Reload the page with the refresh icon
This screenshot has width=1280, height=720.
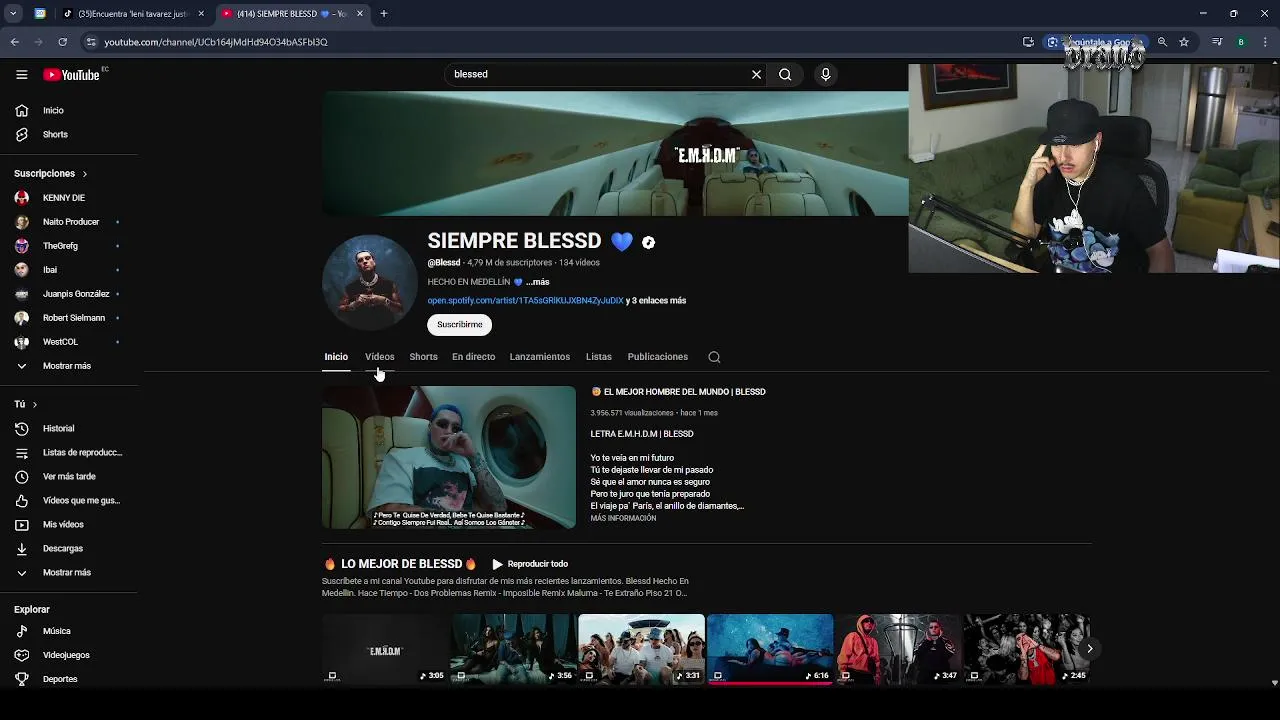coord(62,42)
